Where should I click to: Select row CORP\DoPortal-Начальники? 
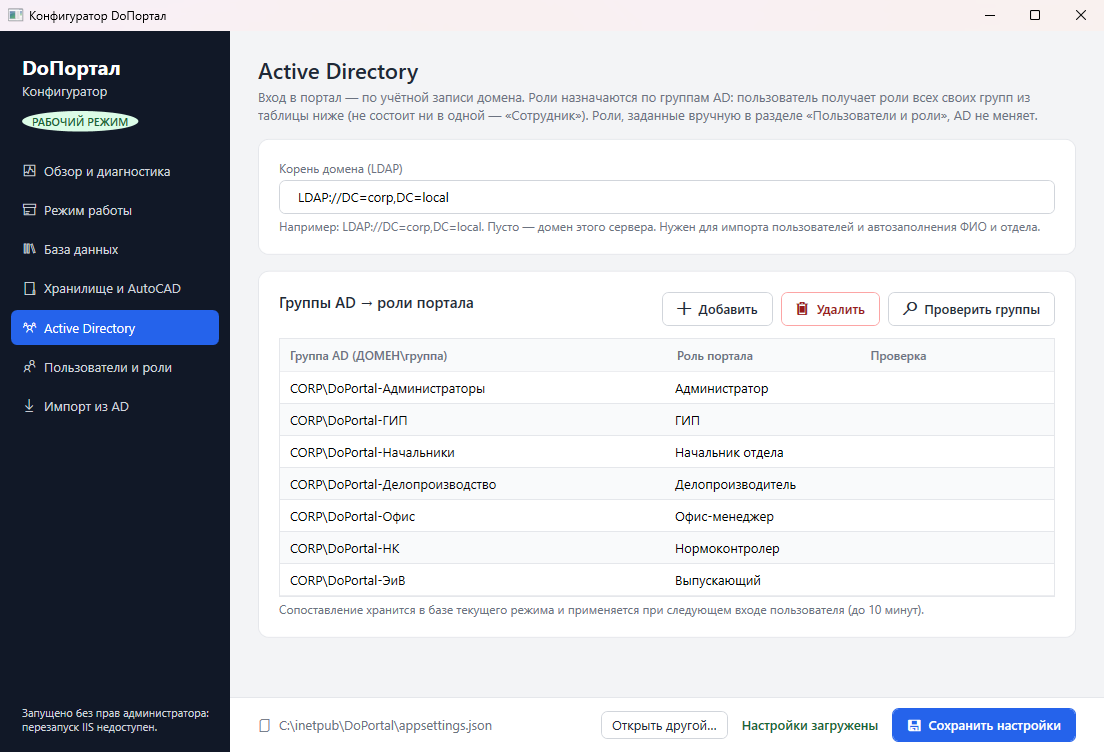pos(667,452)
